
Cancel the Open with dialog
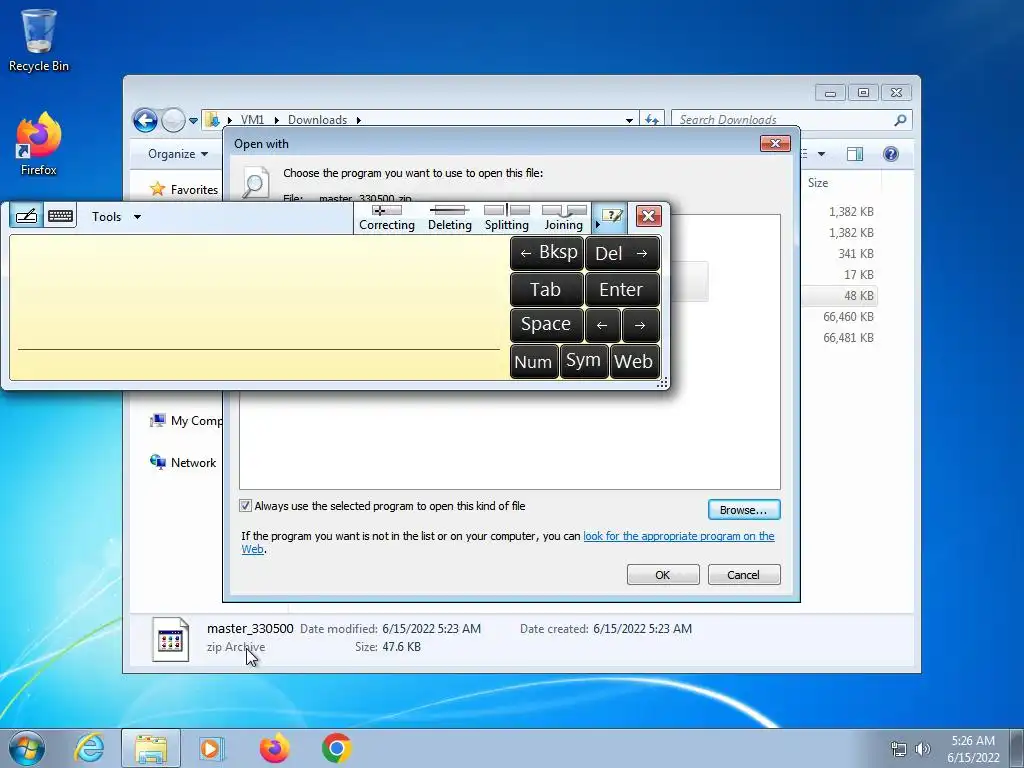click(744, 575)
